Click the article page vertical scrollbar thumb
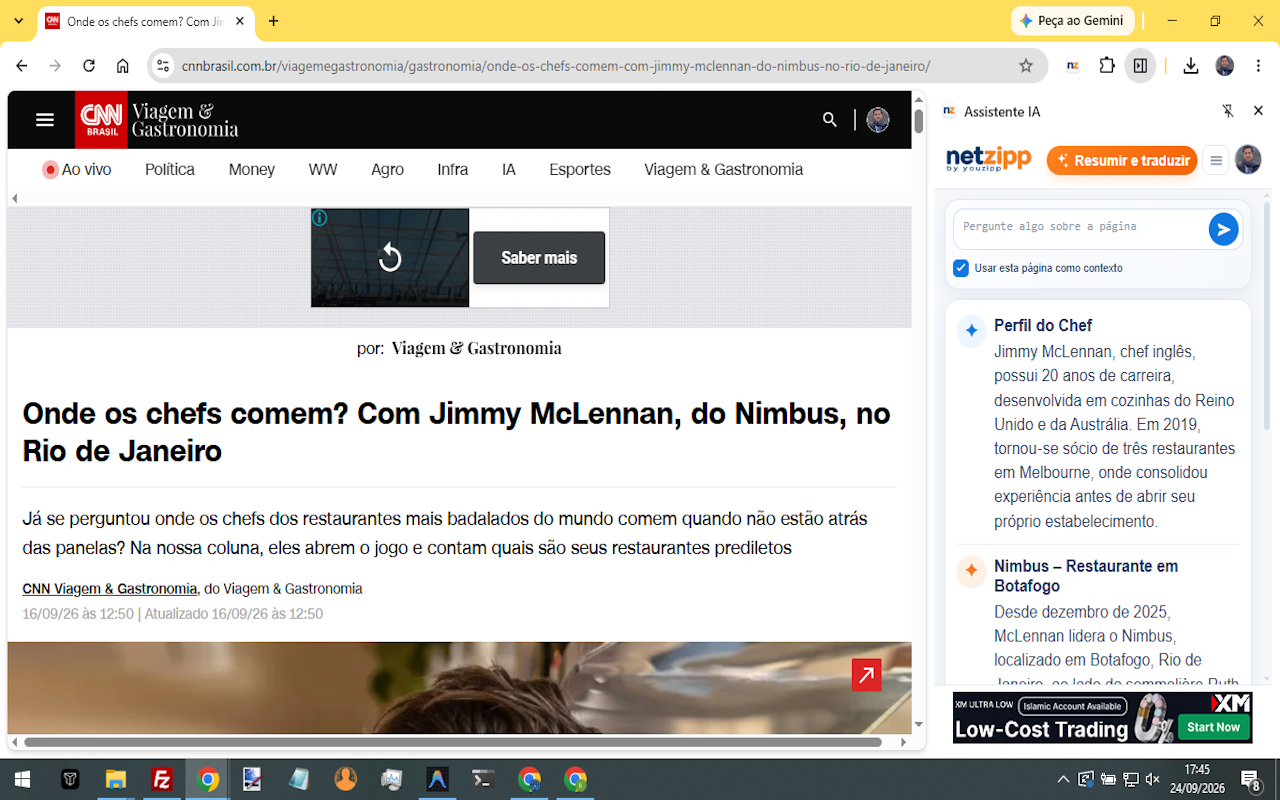The image size is (1280, 800). point(919,121)
